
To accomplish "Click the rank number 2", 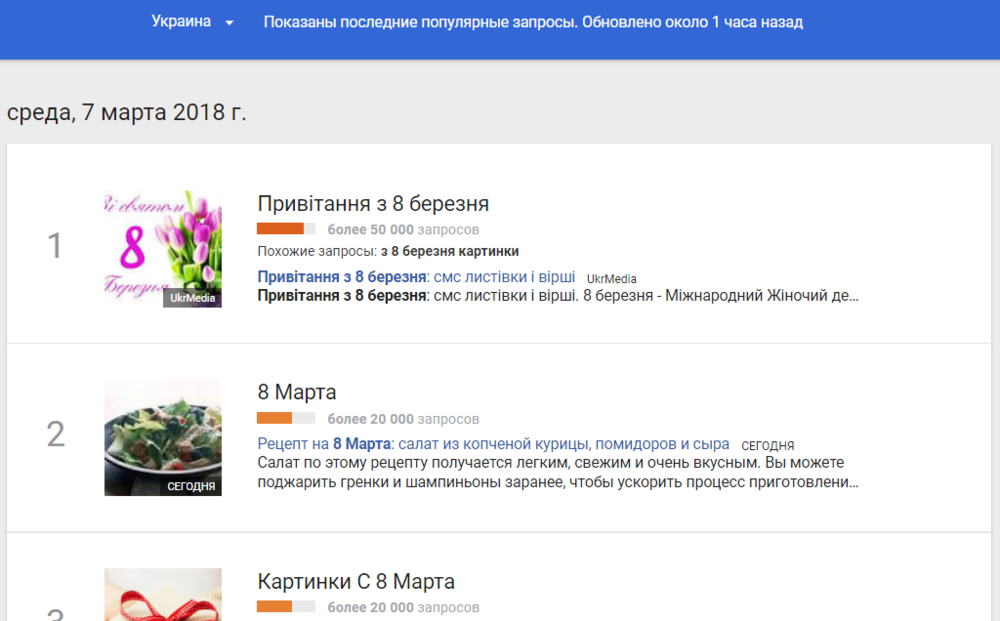I will pyautogui.click(x=56, y=434).
